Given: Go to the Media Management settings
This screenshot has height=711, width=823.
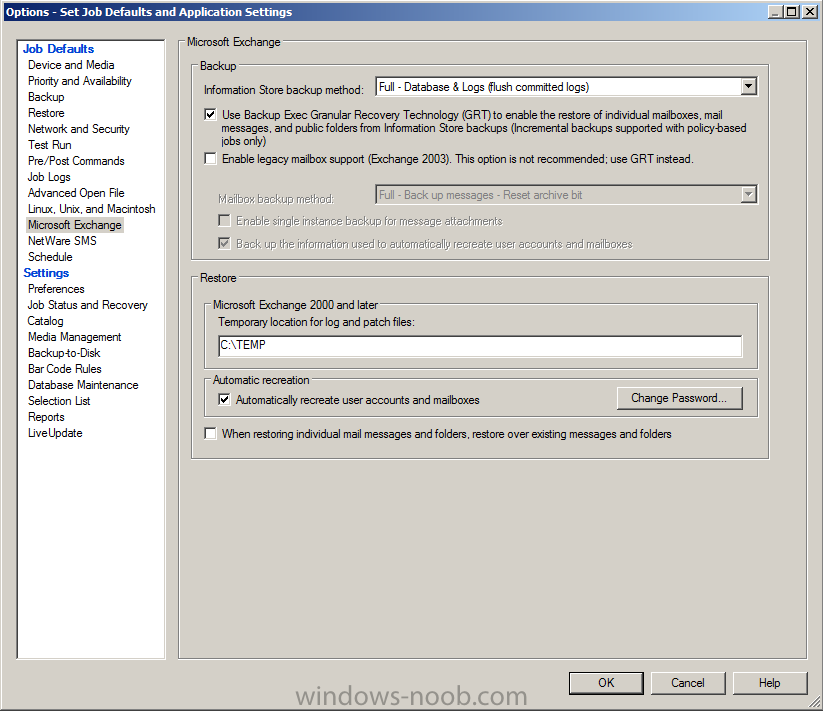Looking at the screenshot, I should tap(75, 337).
